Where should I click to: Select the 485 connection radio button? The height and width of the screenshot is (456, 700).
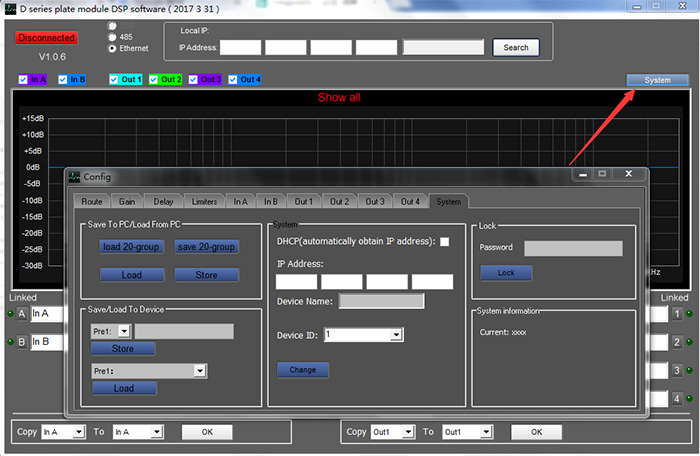pyautogui.click(x=112, y=37)
